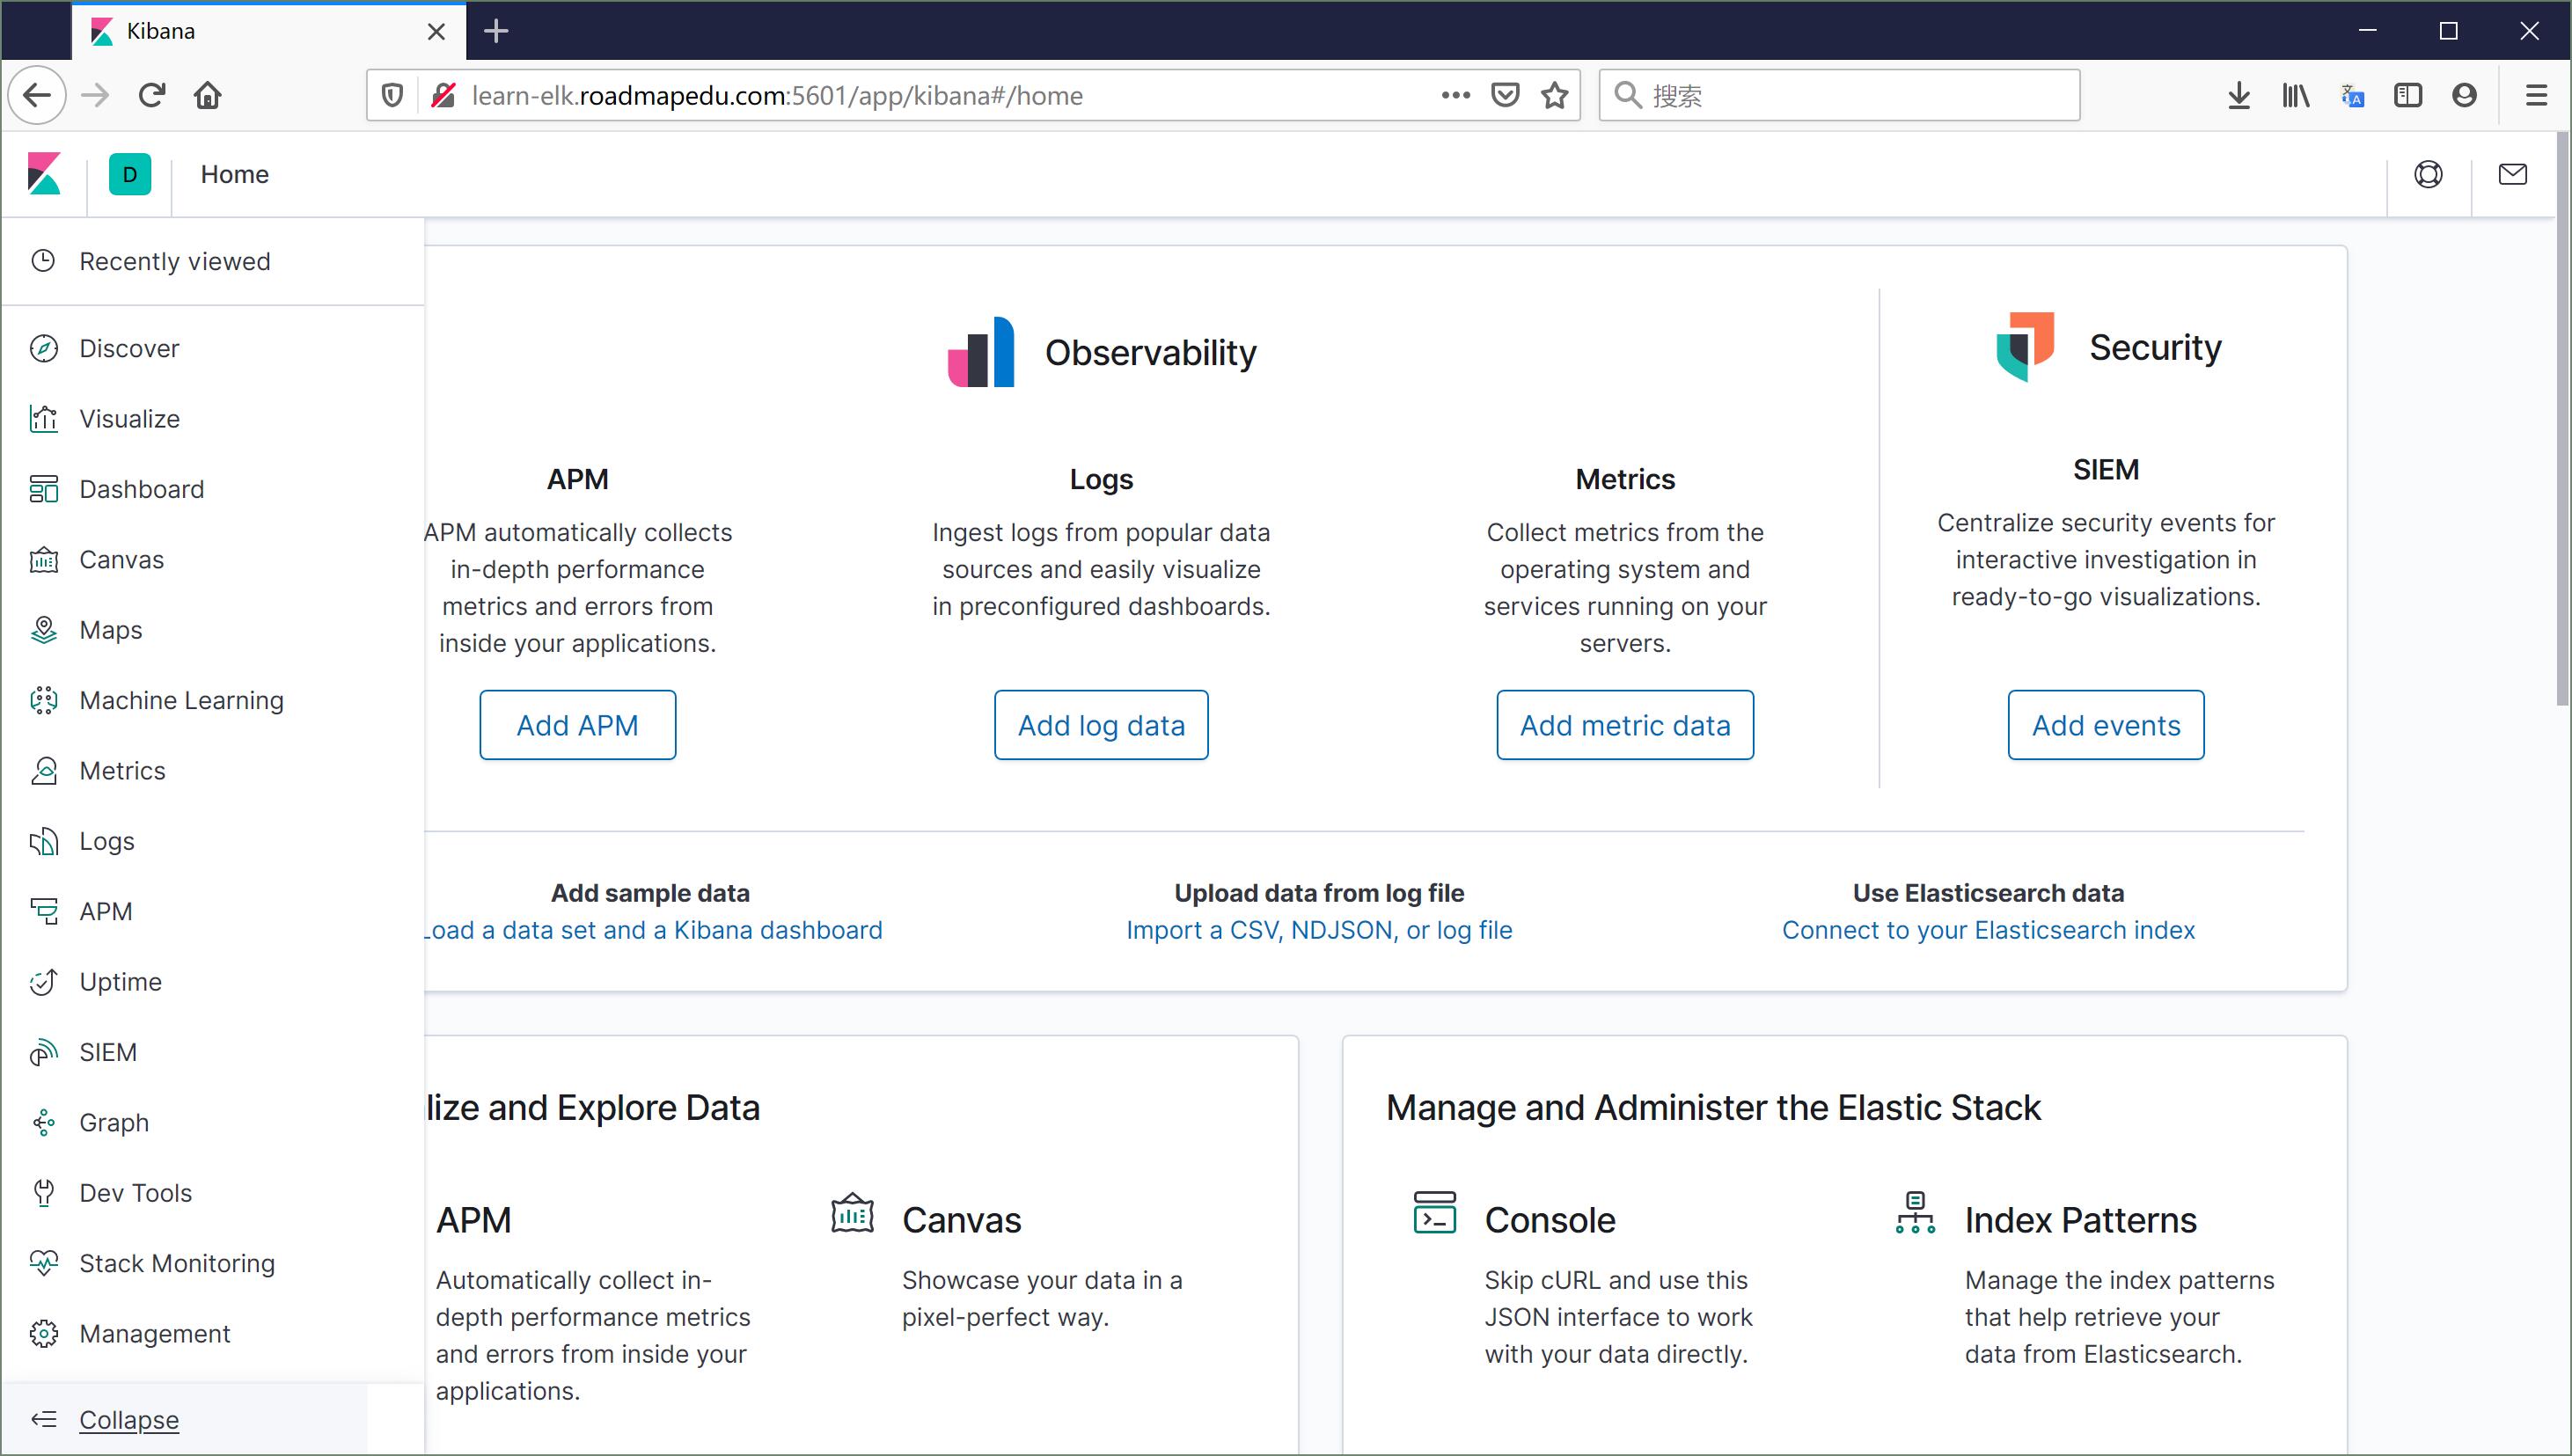Open the Discover section
This screenshot has width=2572, height=1456.
coord(129,348)
